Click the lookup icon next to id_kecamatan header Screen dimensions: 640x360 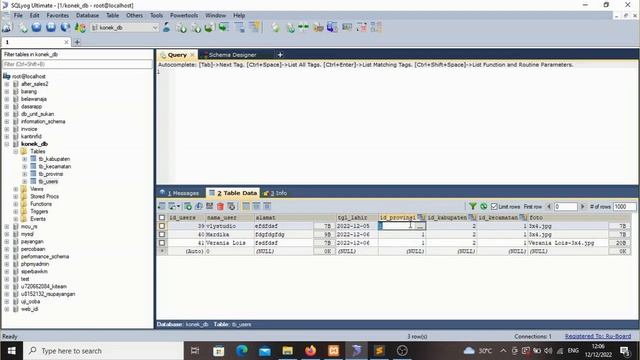pos(523,218)
